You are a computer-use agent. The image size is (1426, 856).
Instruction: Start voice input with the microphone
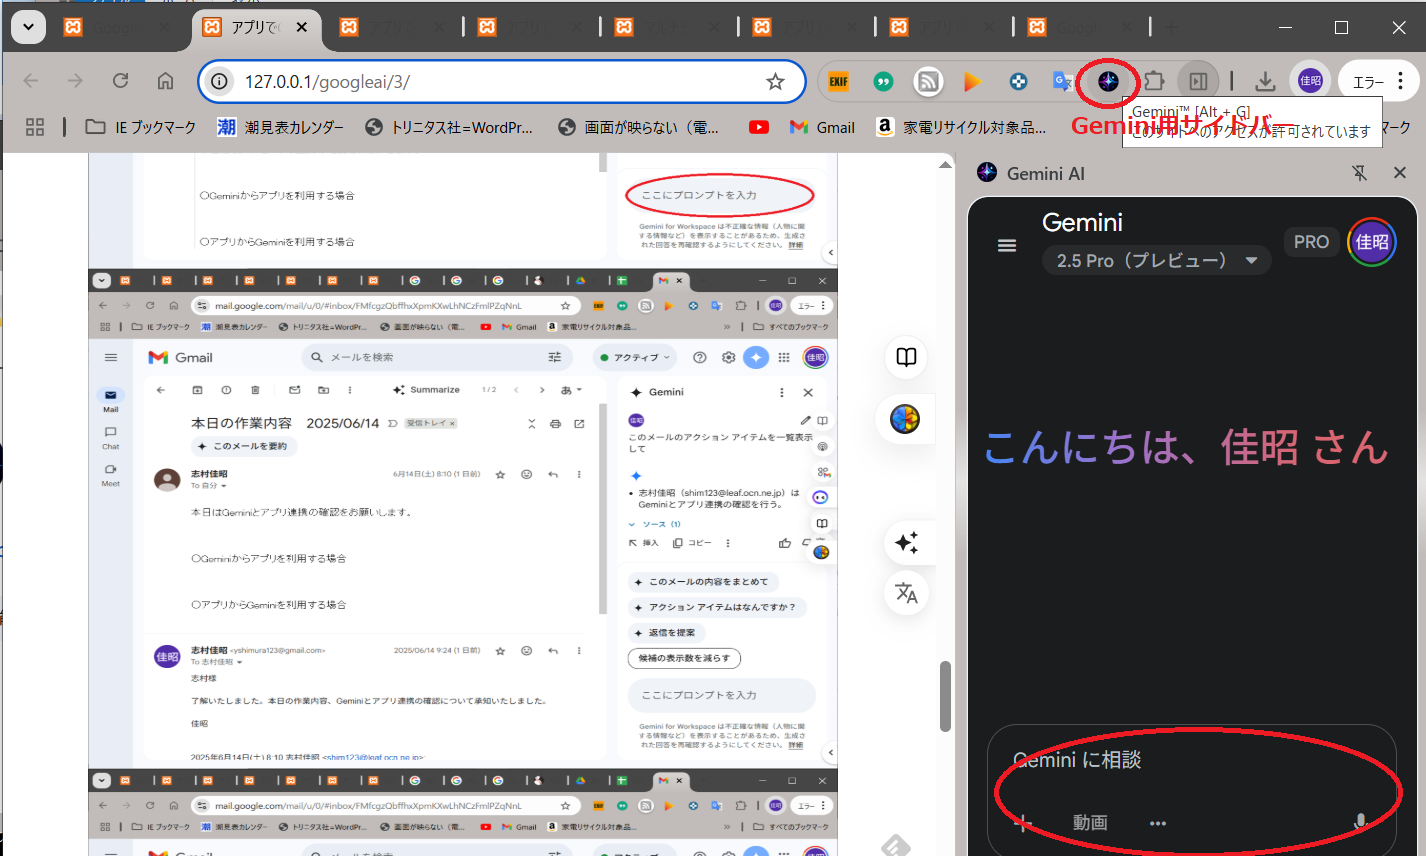click(x=1360, y=823)
